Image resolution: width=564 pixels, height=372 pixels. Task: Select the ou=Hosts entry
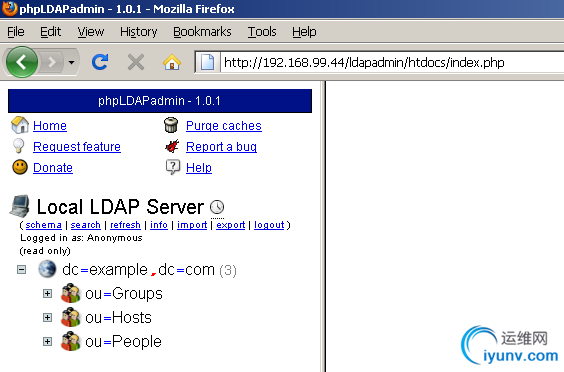(118, 318)
